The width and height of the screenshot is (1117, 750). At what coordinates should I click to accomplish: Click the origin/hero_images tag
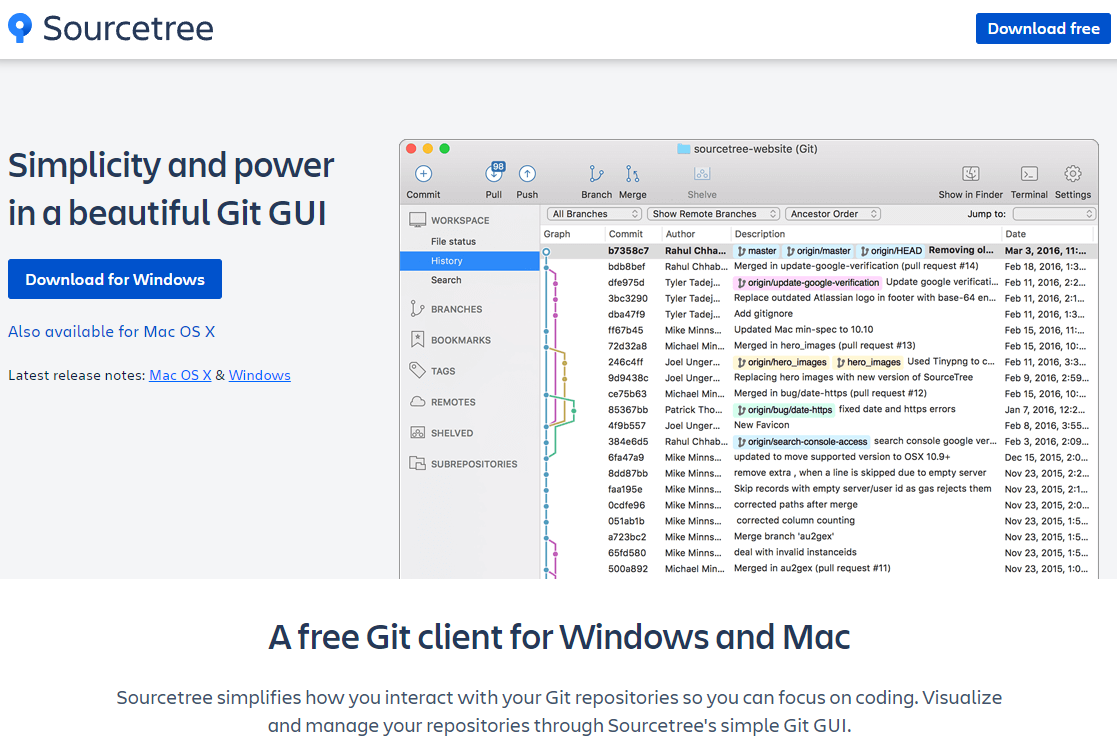pos(781,362)
